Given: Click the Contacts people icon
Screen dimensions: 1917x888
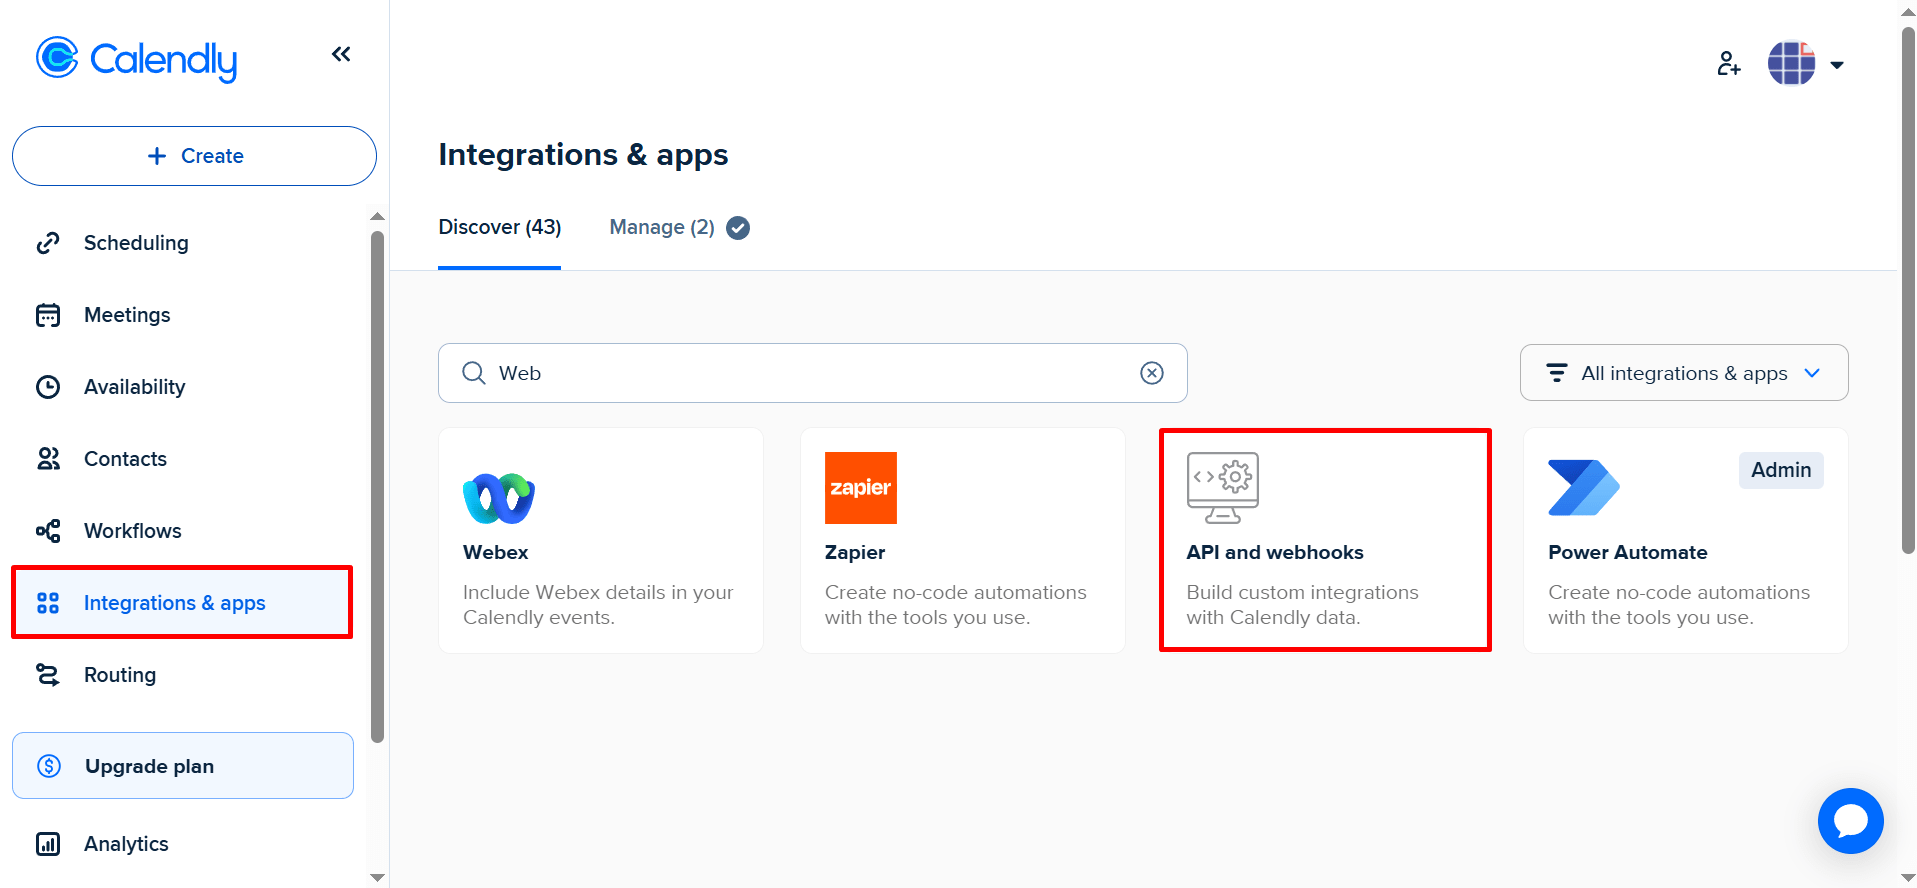Looking at the screenshot, I should click(x=48, y=459).
